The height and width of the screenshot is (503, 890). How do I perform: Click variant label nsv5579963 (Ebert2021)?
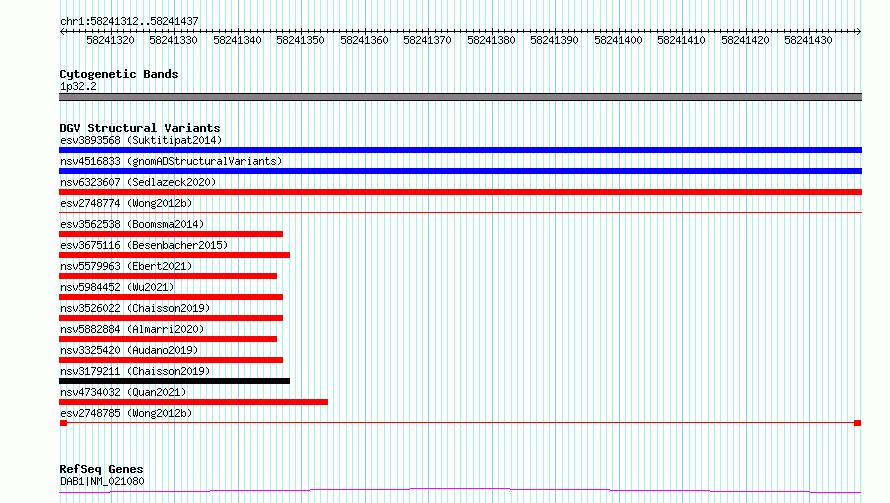tap(126, 266)
